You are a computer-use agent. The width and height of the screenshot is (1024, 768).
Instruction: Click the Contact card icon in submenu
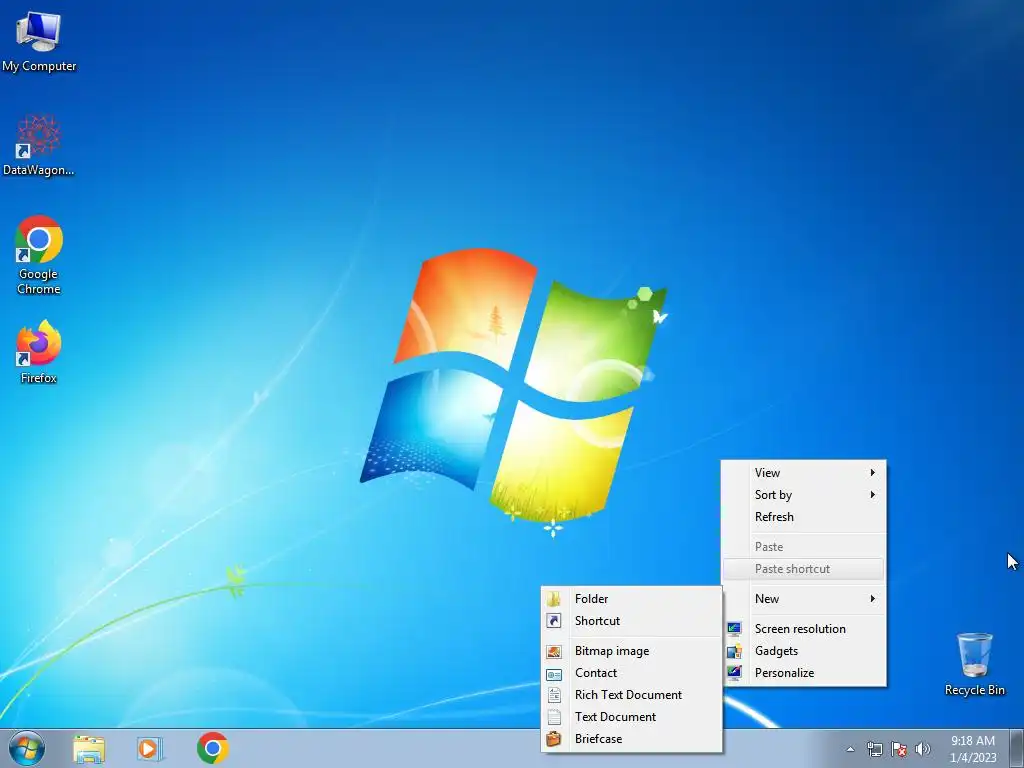pyautogui.click(x=554, y=674)
